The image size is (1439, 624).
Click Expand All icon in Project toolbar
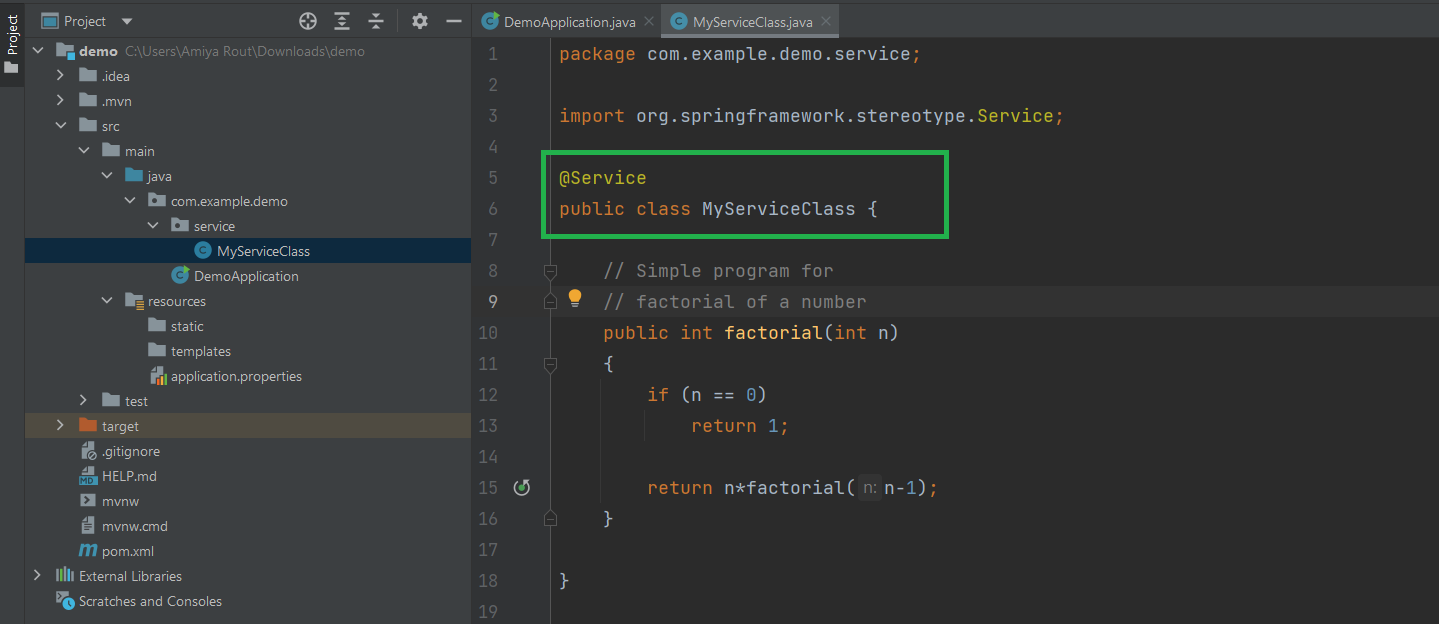342,21
